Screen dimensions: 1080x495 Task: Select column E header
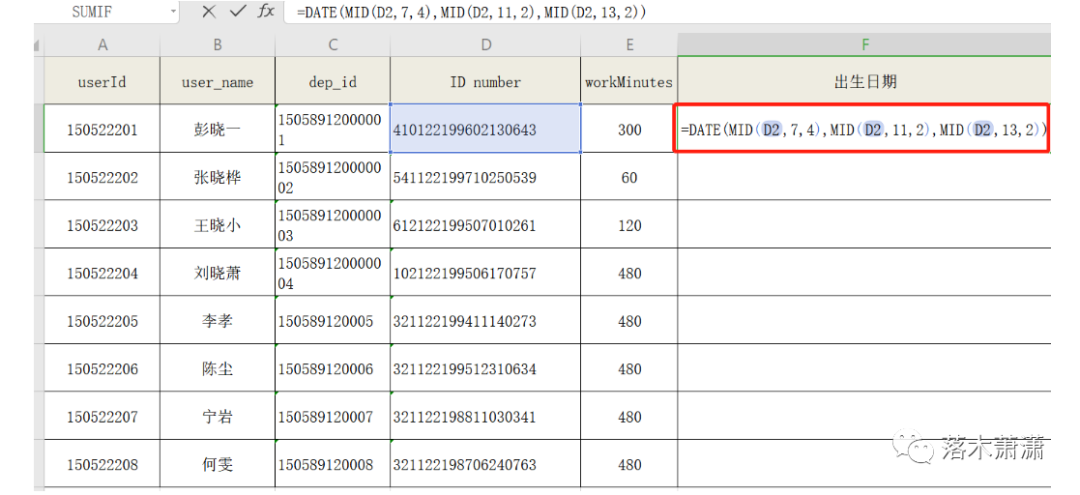pos(630,45)
